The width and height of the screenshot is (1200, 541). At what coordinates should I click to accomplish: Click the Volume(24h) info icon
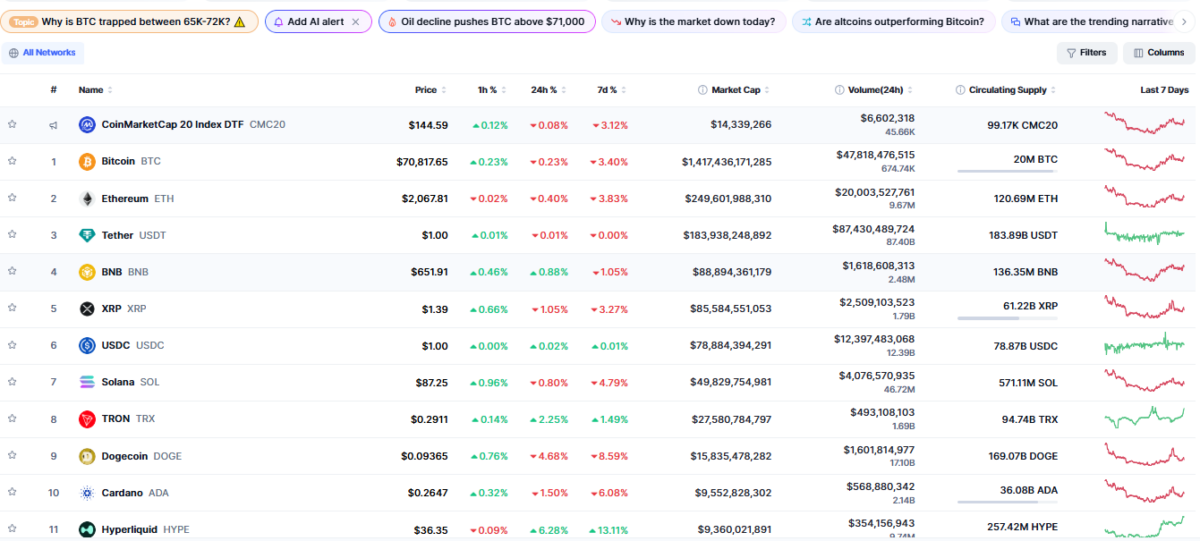coord(839,90)
